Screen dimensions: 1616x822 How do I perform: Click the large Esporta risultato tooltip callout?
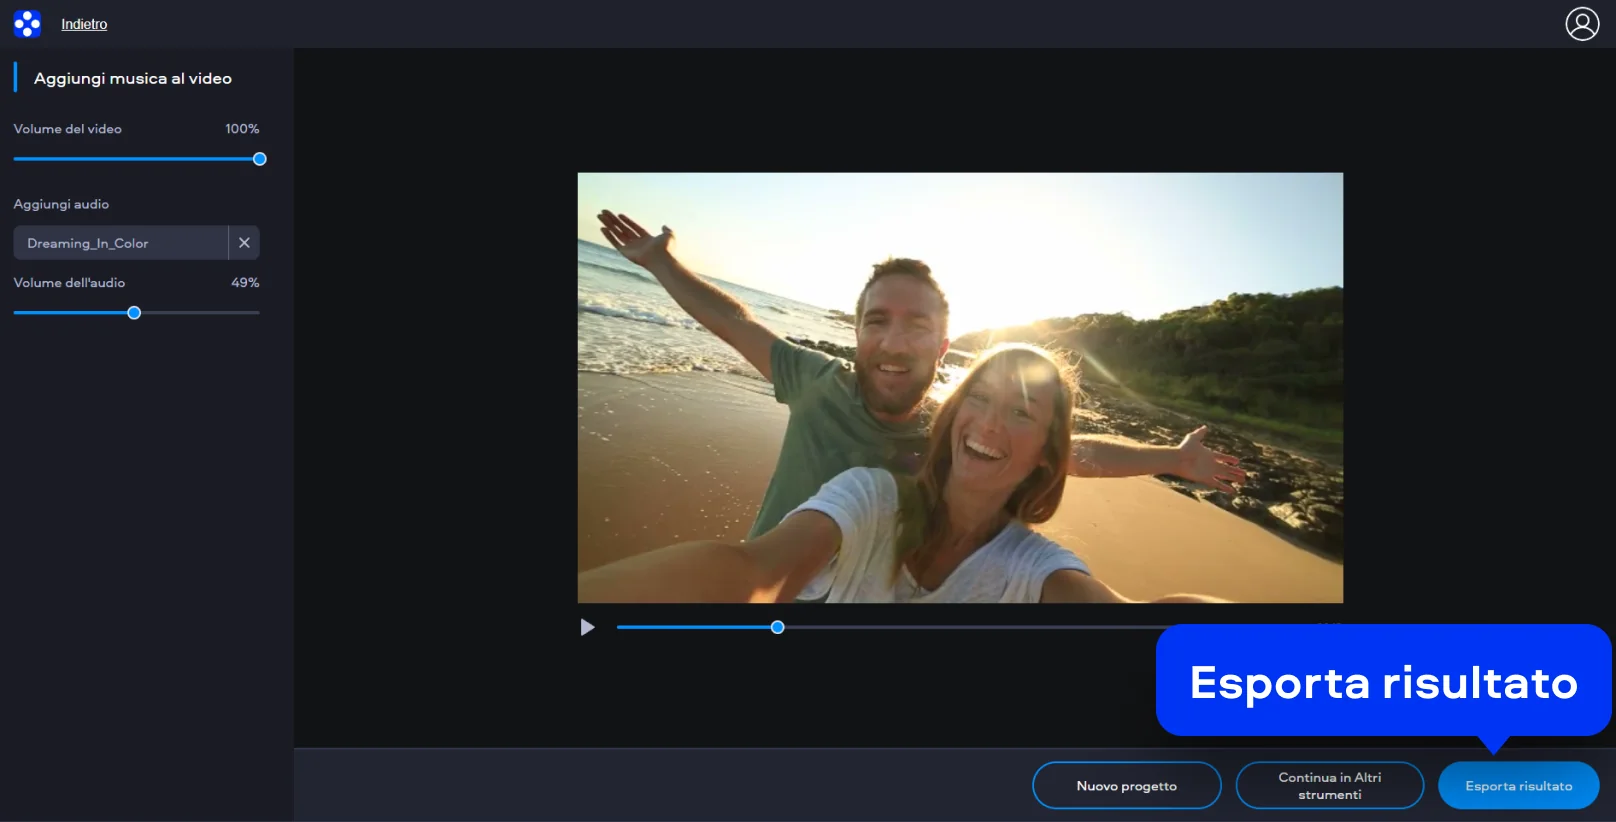pyautogui.click(x=1383, y=682)
